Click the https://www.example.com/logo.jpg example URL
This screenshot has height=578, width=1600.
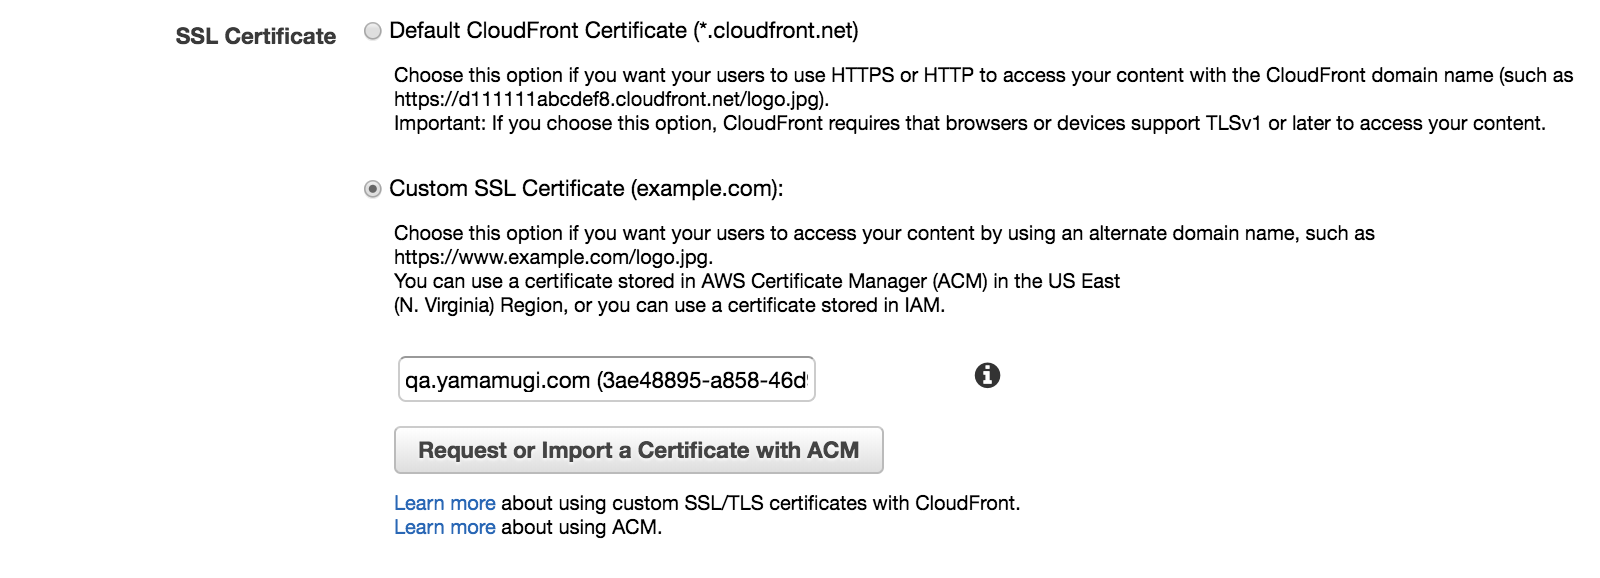point(553,257)
